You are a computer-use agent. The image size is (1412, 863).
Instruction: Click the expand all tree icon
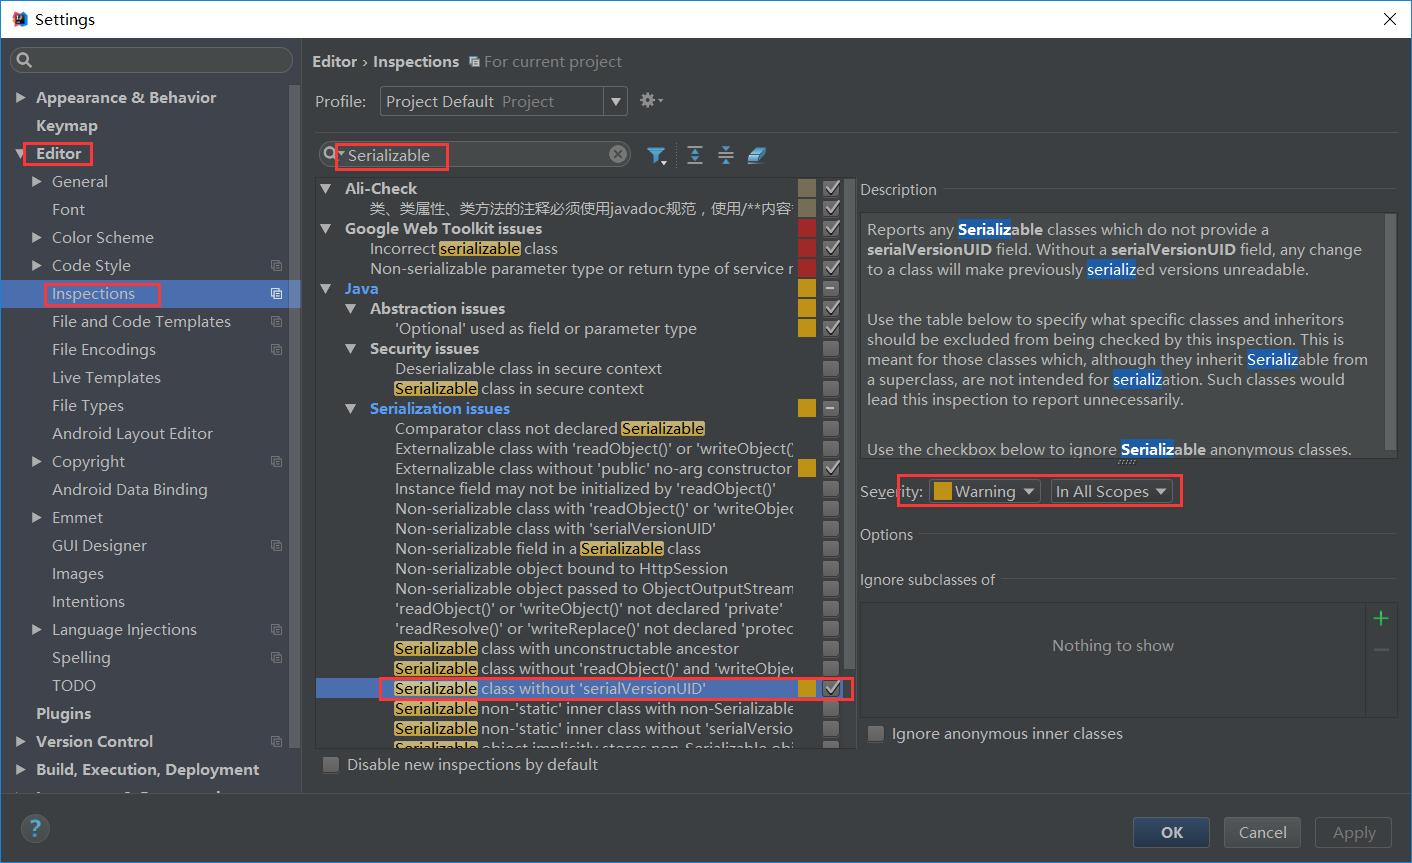coord(695,155)
